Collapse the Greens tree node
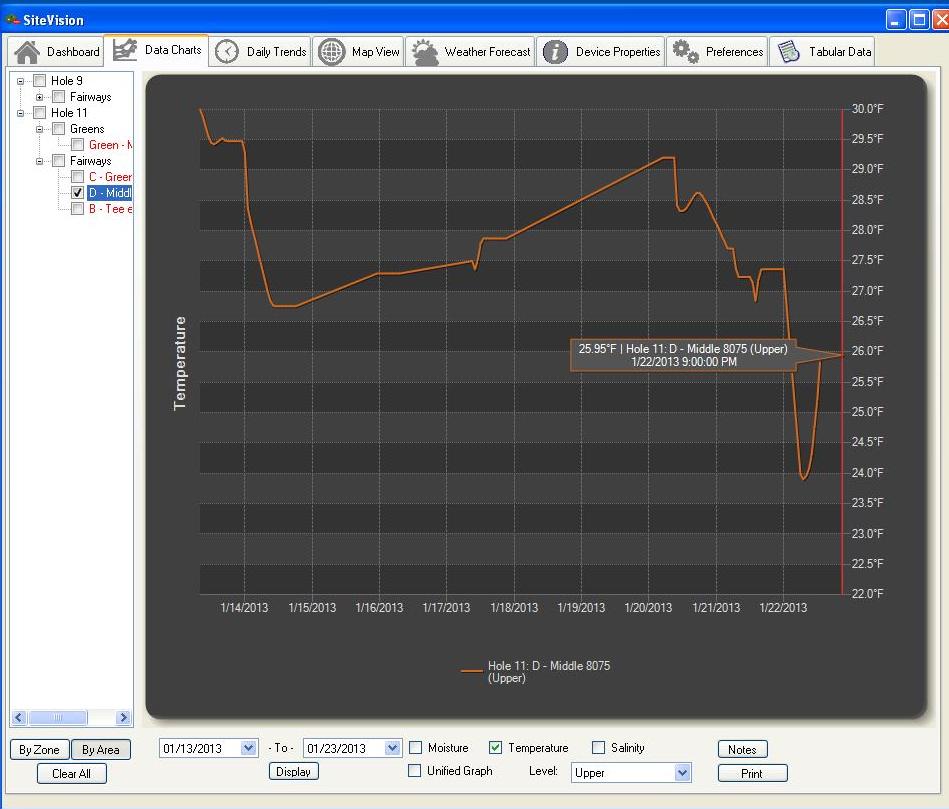The height and width of the screenshot is (809, 949). pyautogui.click(x=39, y=129)
